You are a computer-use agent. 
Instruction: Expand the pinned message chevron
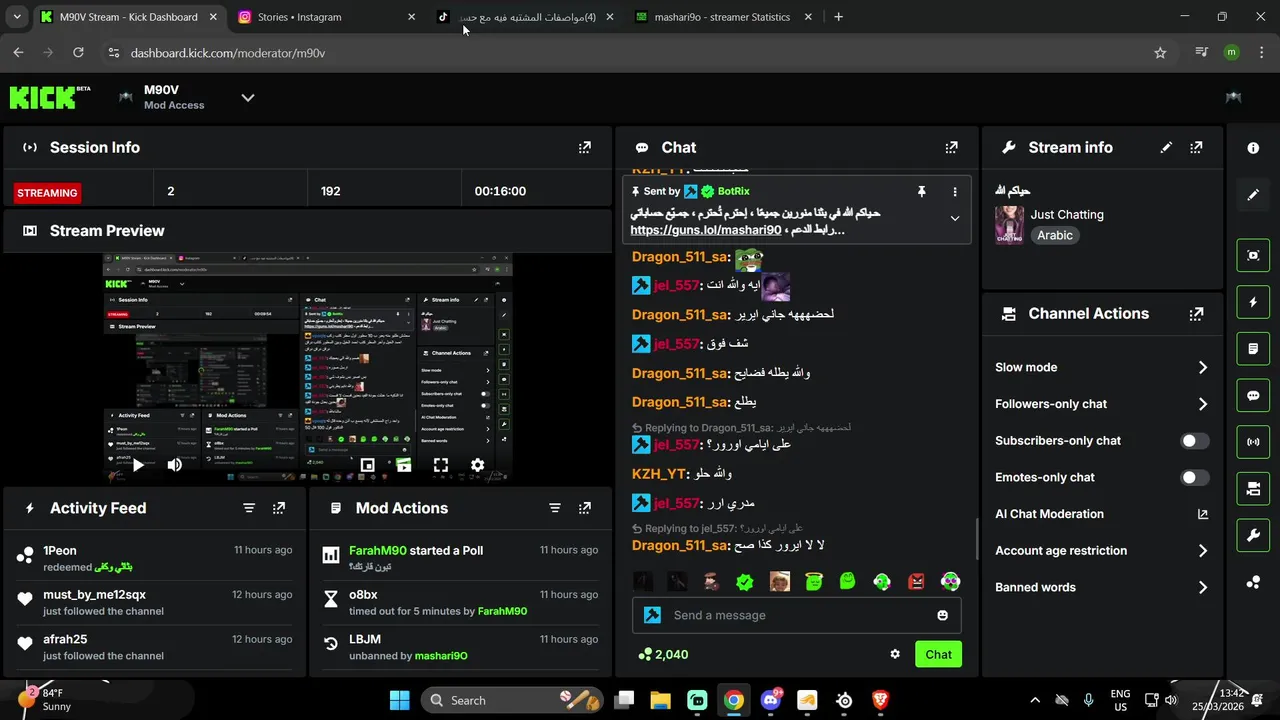point(955,218)
